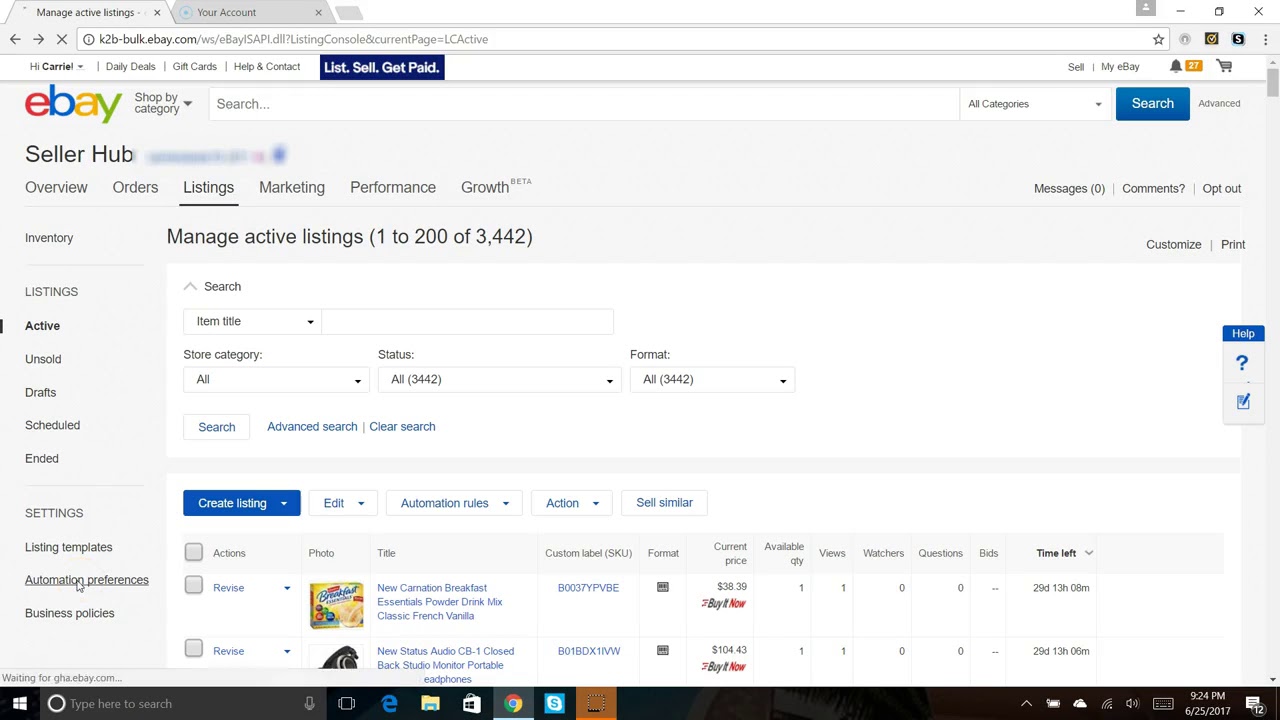Open the shopping cart icon
The width and height of the screenshot is (1280, 720).
point(1224,66)
